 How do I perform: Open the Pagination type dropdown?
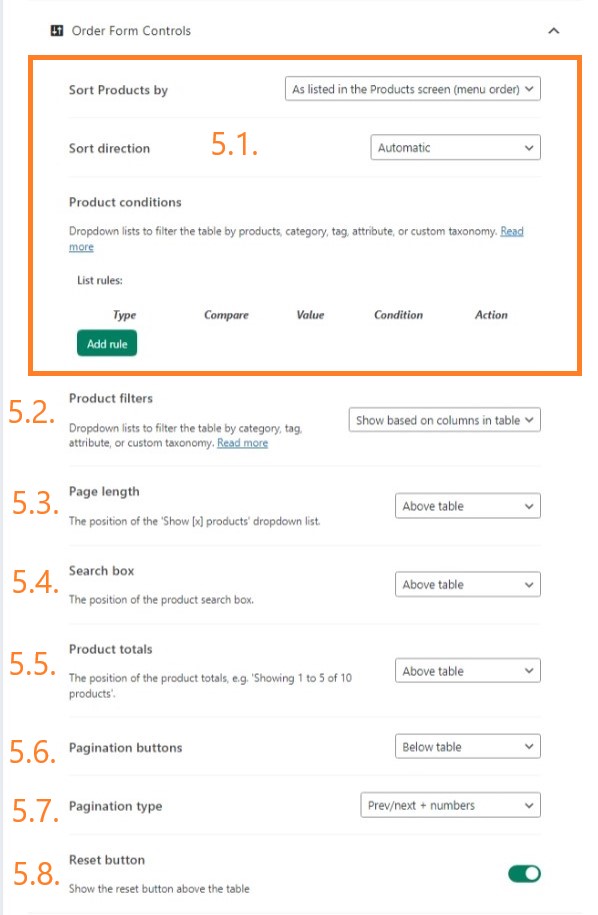(x=450, y=806)
